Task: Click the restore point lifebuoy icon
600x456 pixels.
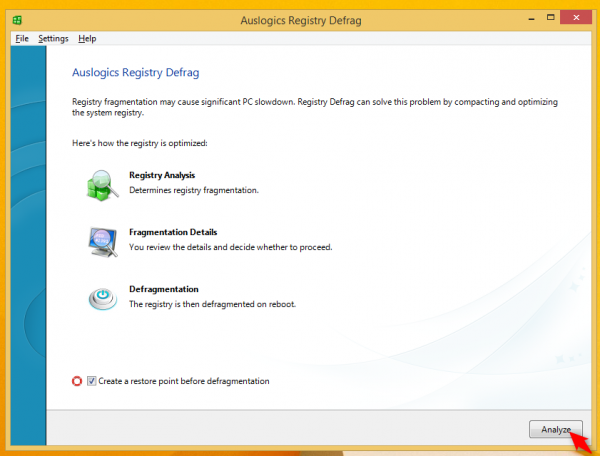Action: point(77,381)
